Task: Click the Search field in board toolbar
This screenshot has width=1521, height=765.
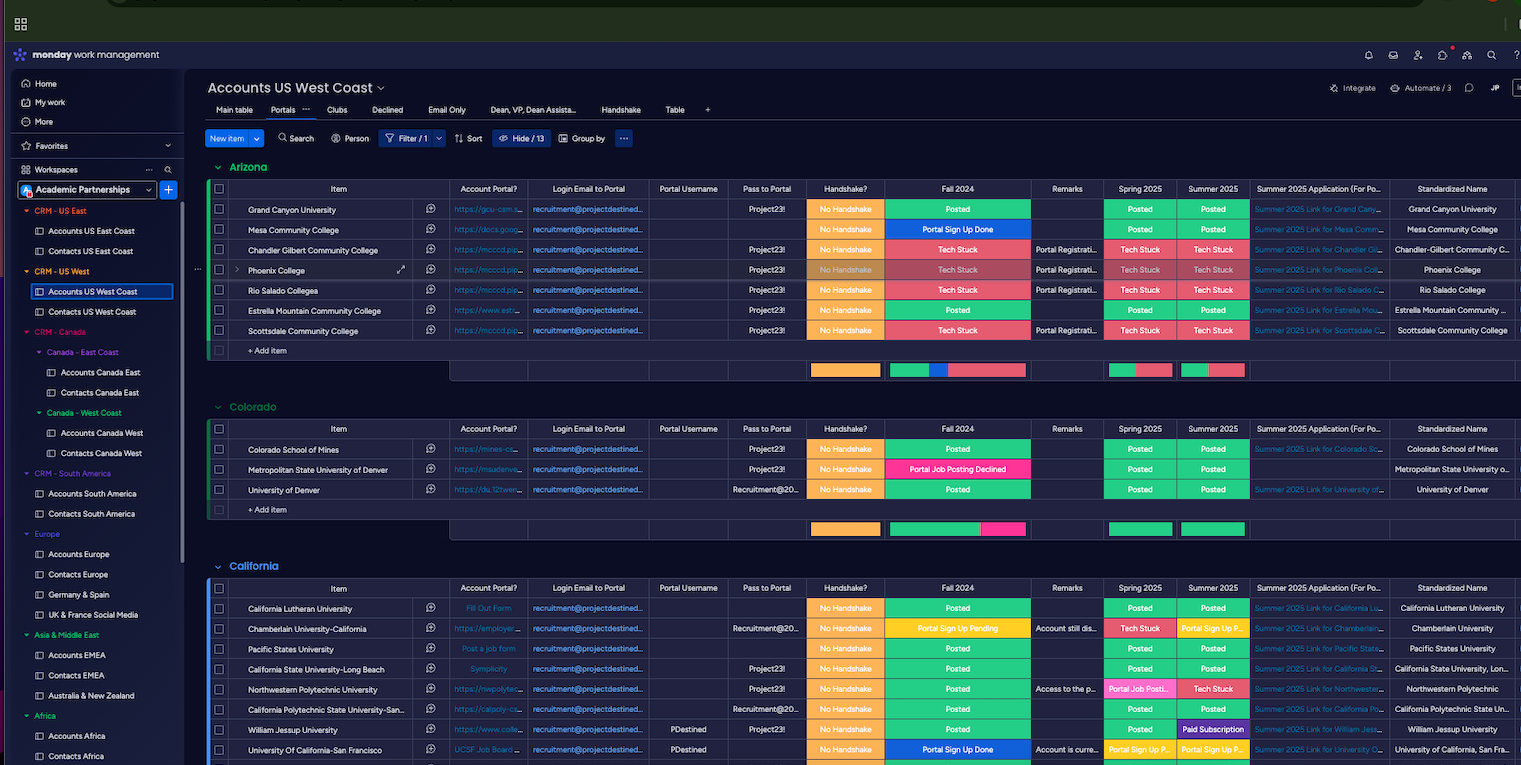Action: click(296, 139)
